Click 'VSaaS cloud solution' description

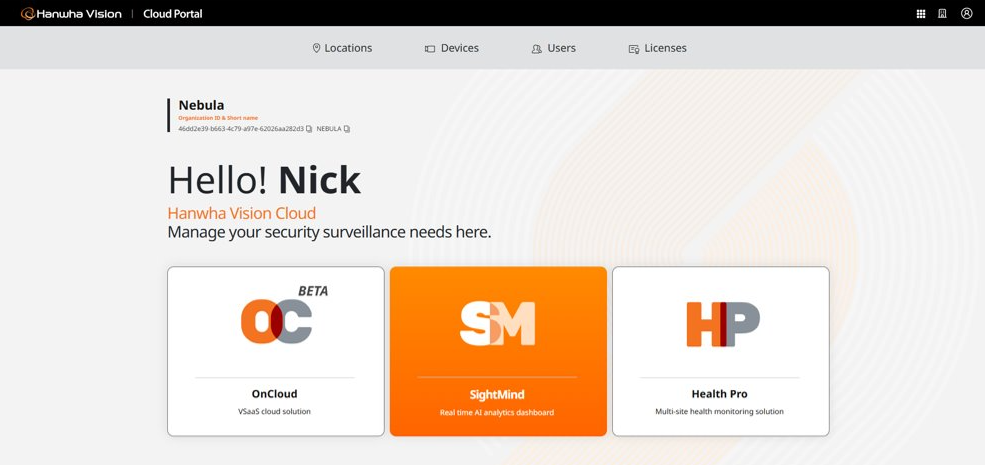pyautogui.click(x=275, y=412)
